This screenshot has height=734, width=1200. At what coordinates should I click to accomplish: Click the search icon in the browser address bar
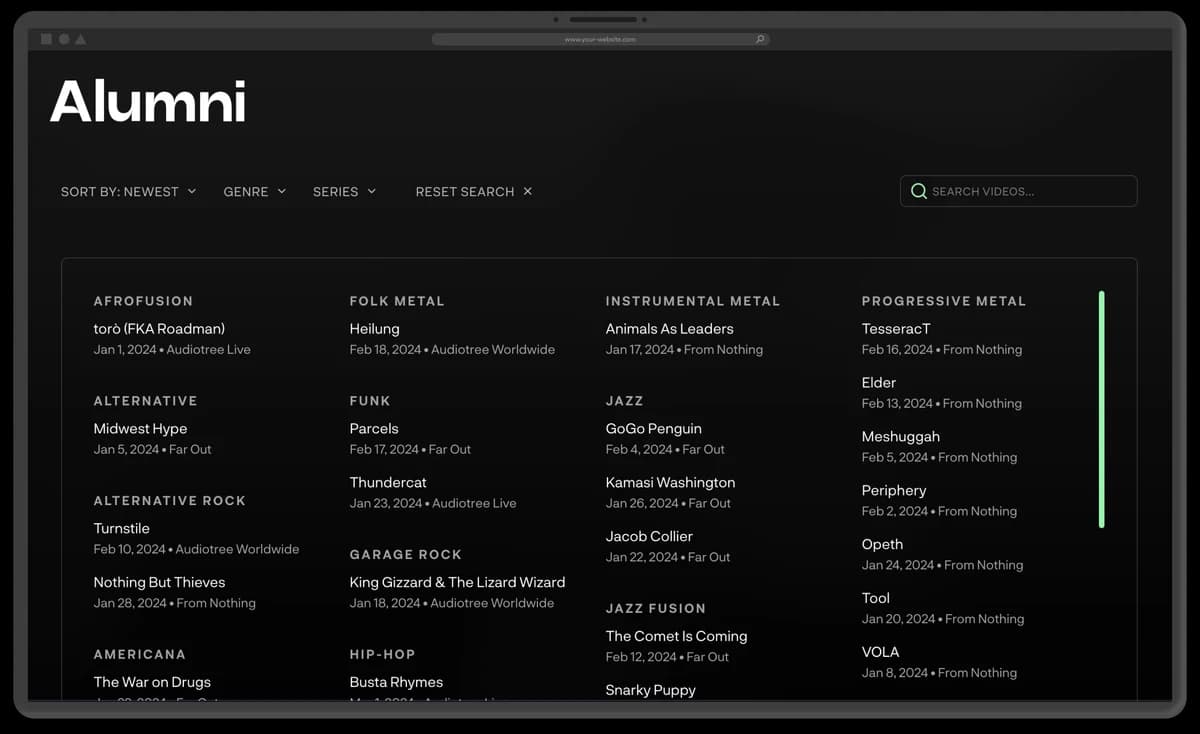760,40
